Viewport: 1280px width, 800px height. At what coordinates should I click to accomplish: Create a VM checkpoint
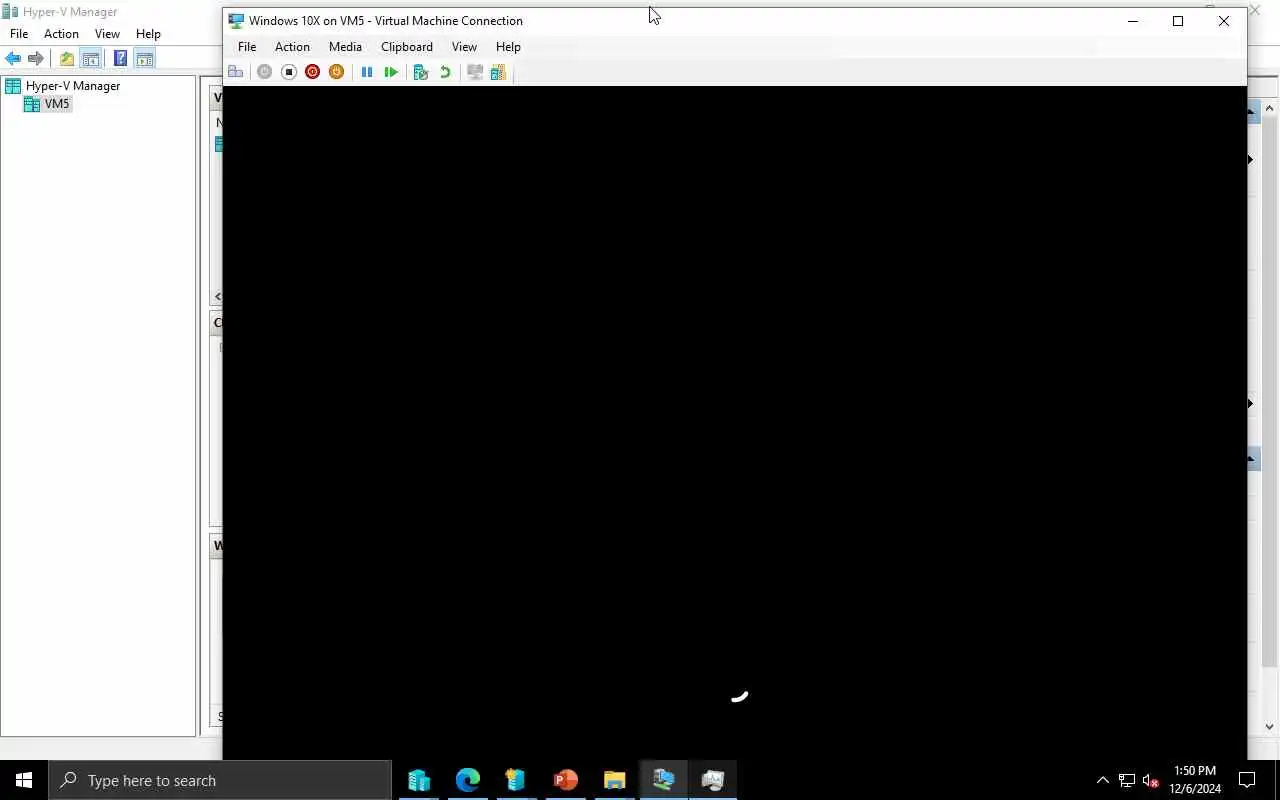coord(420,72)
